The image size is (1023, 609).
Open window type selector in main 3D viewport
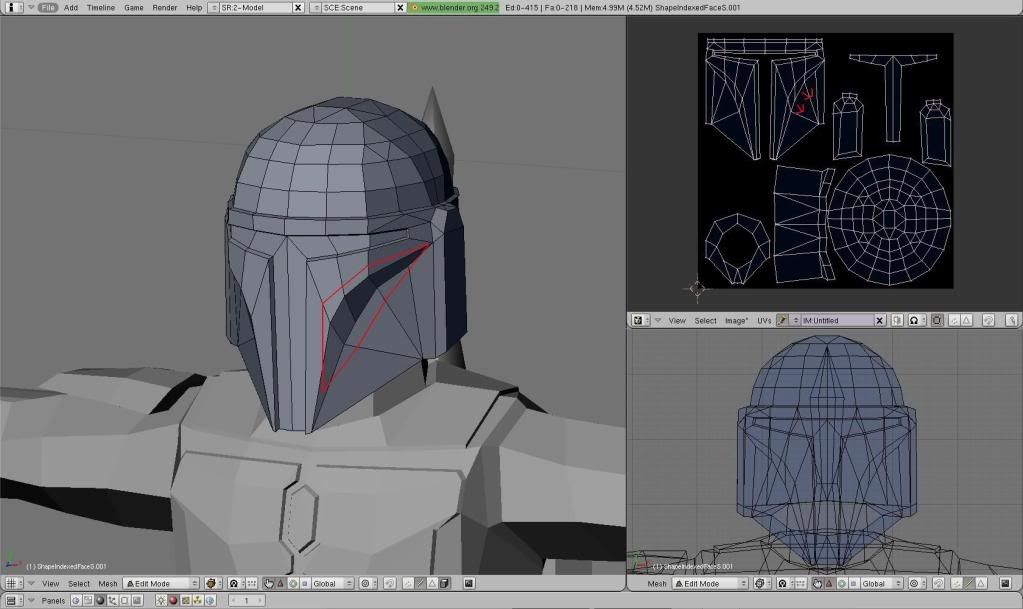(12, 584)
